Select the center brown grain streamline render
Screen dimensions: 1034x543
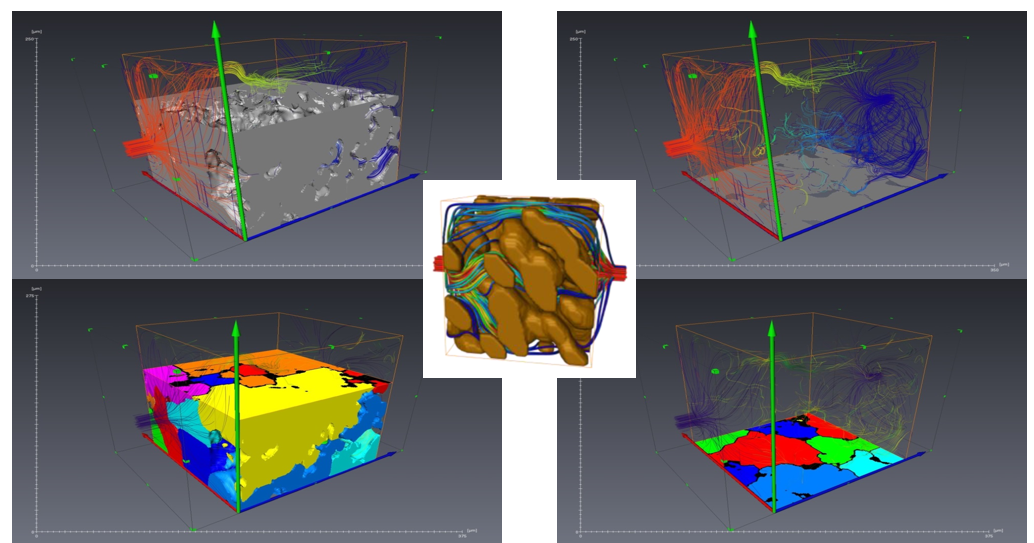coord(529,278)
